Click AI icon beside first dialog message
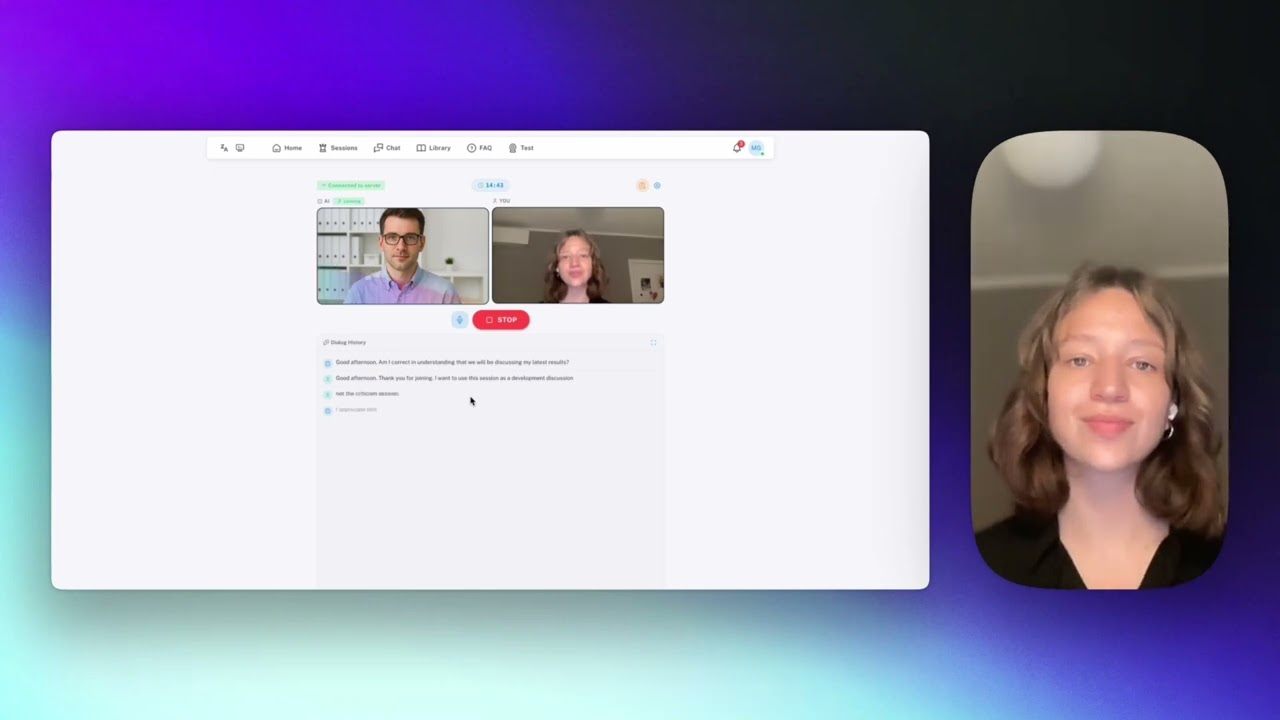Viewport: 1280px width, 720px height. click(327, 363)
